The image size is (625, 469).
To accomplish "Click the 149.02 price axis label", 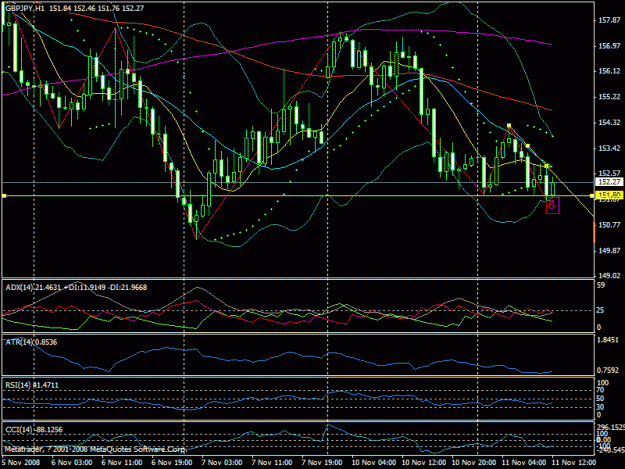I will coord(609,276).
